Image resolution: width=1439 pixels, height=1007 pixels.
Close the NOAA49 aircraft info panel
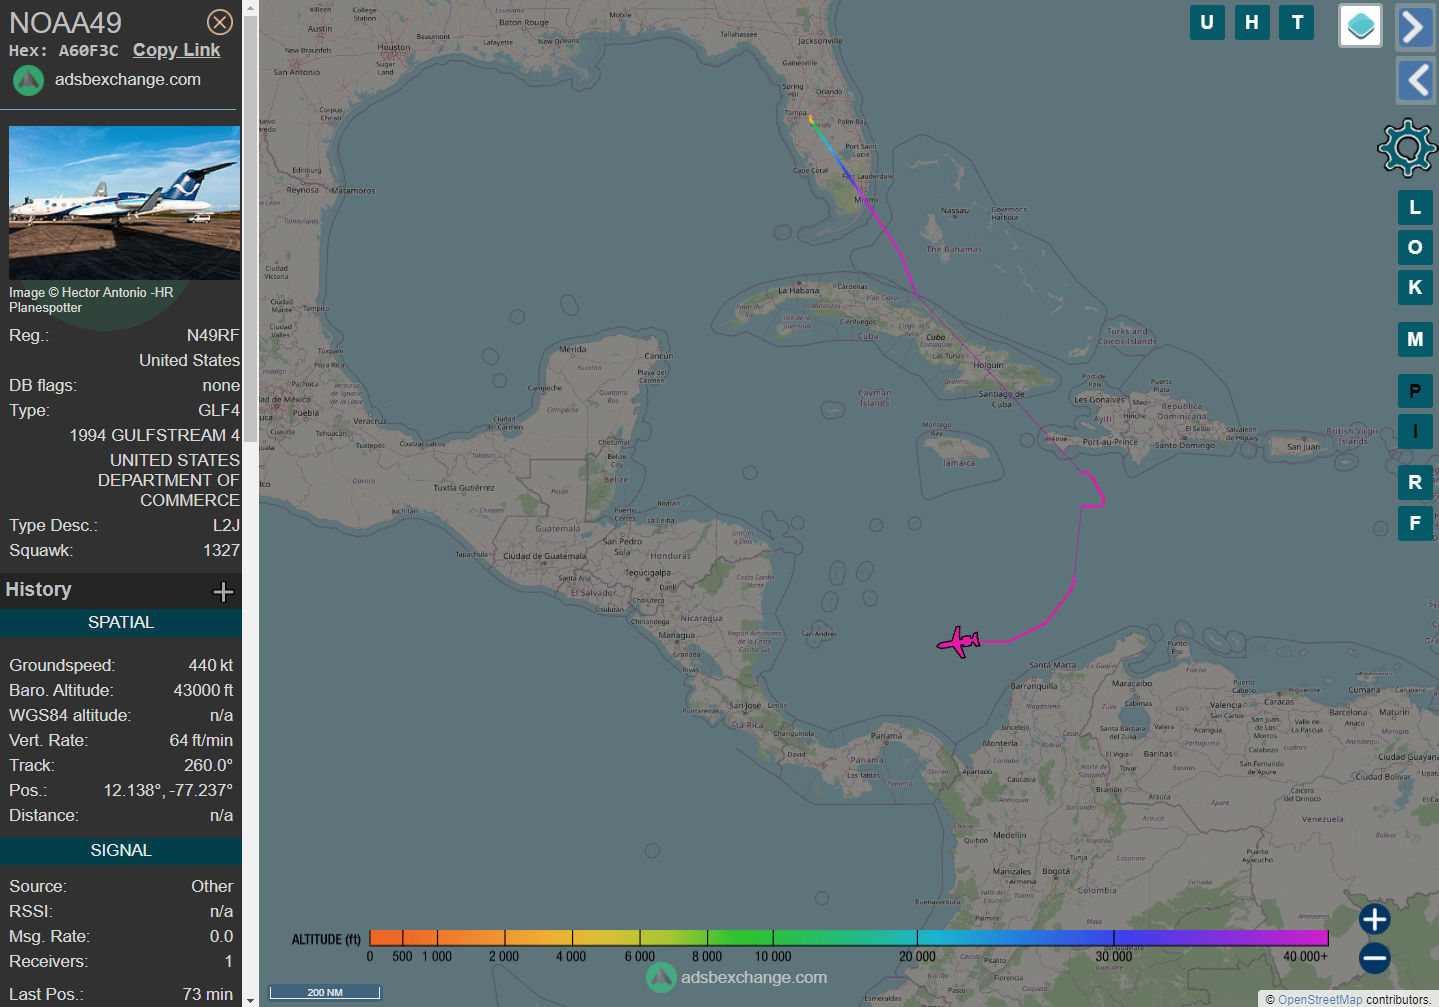pos(220,22)
